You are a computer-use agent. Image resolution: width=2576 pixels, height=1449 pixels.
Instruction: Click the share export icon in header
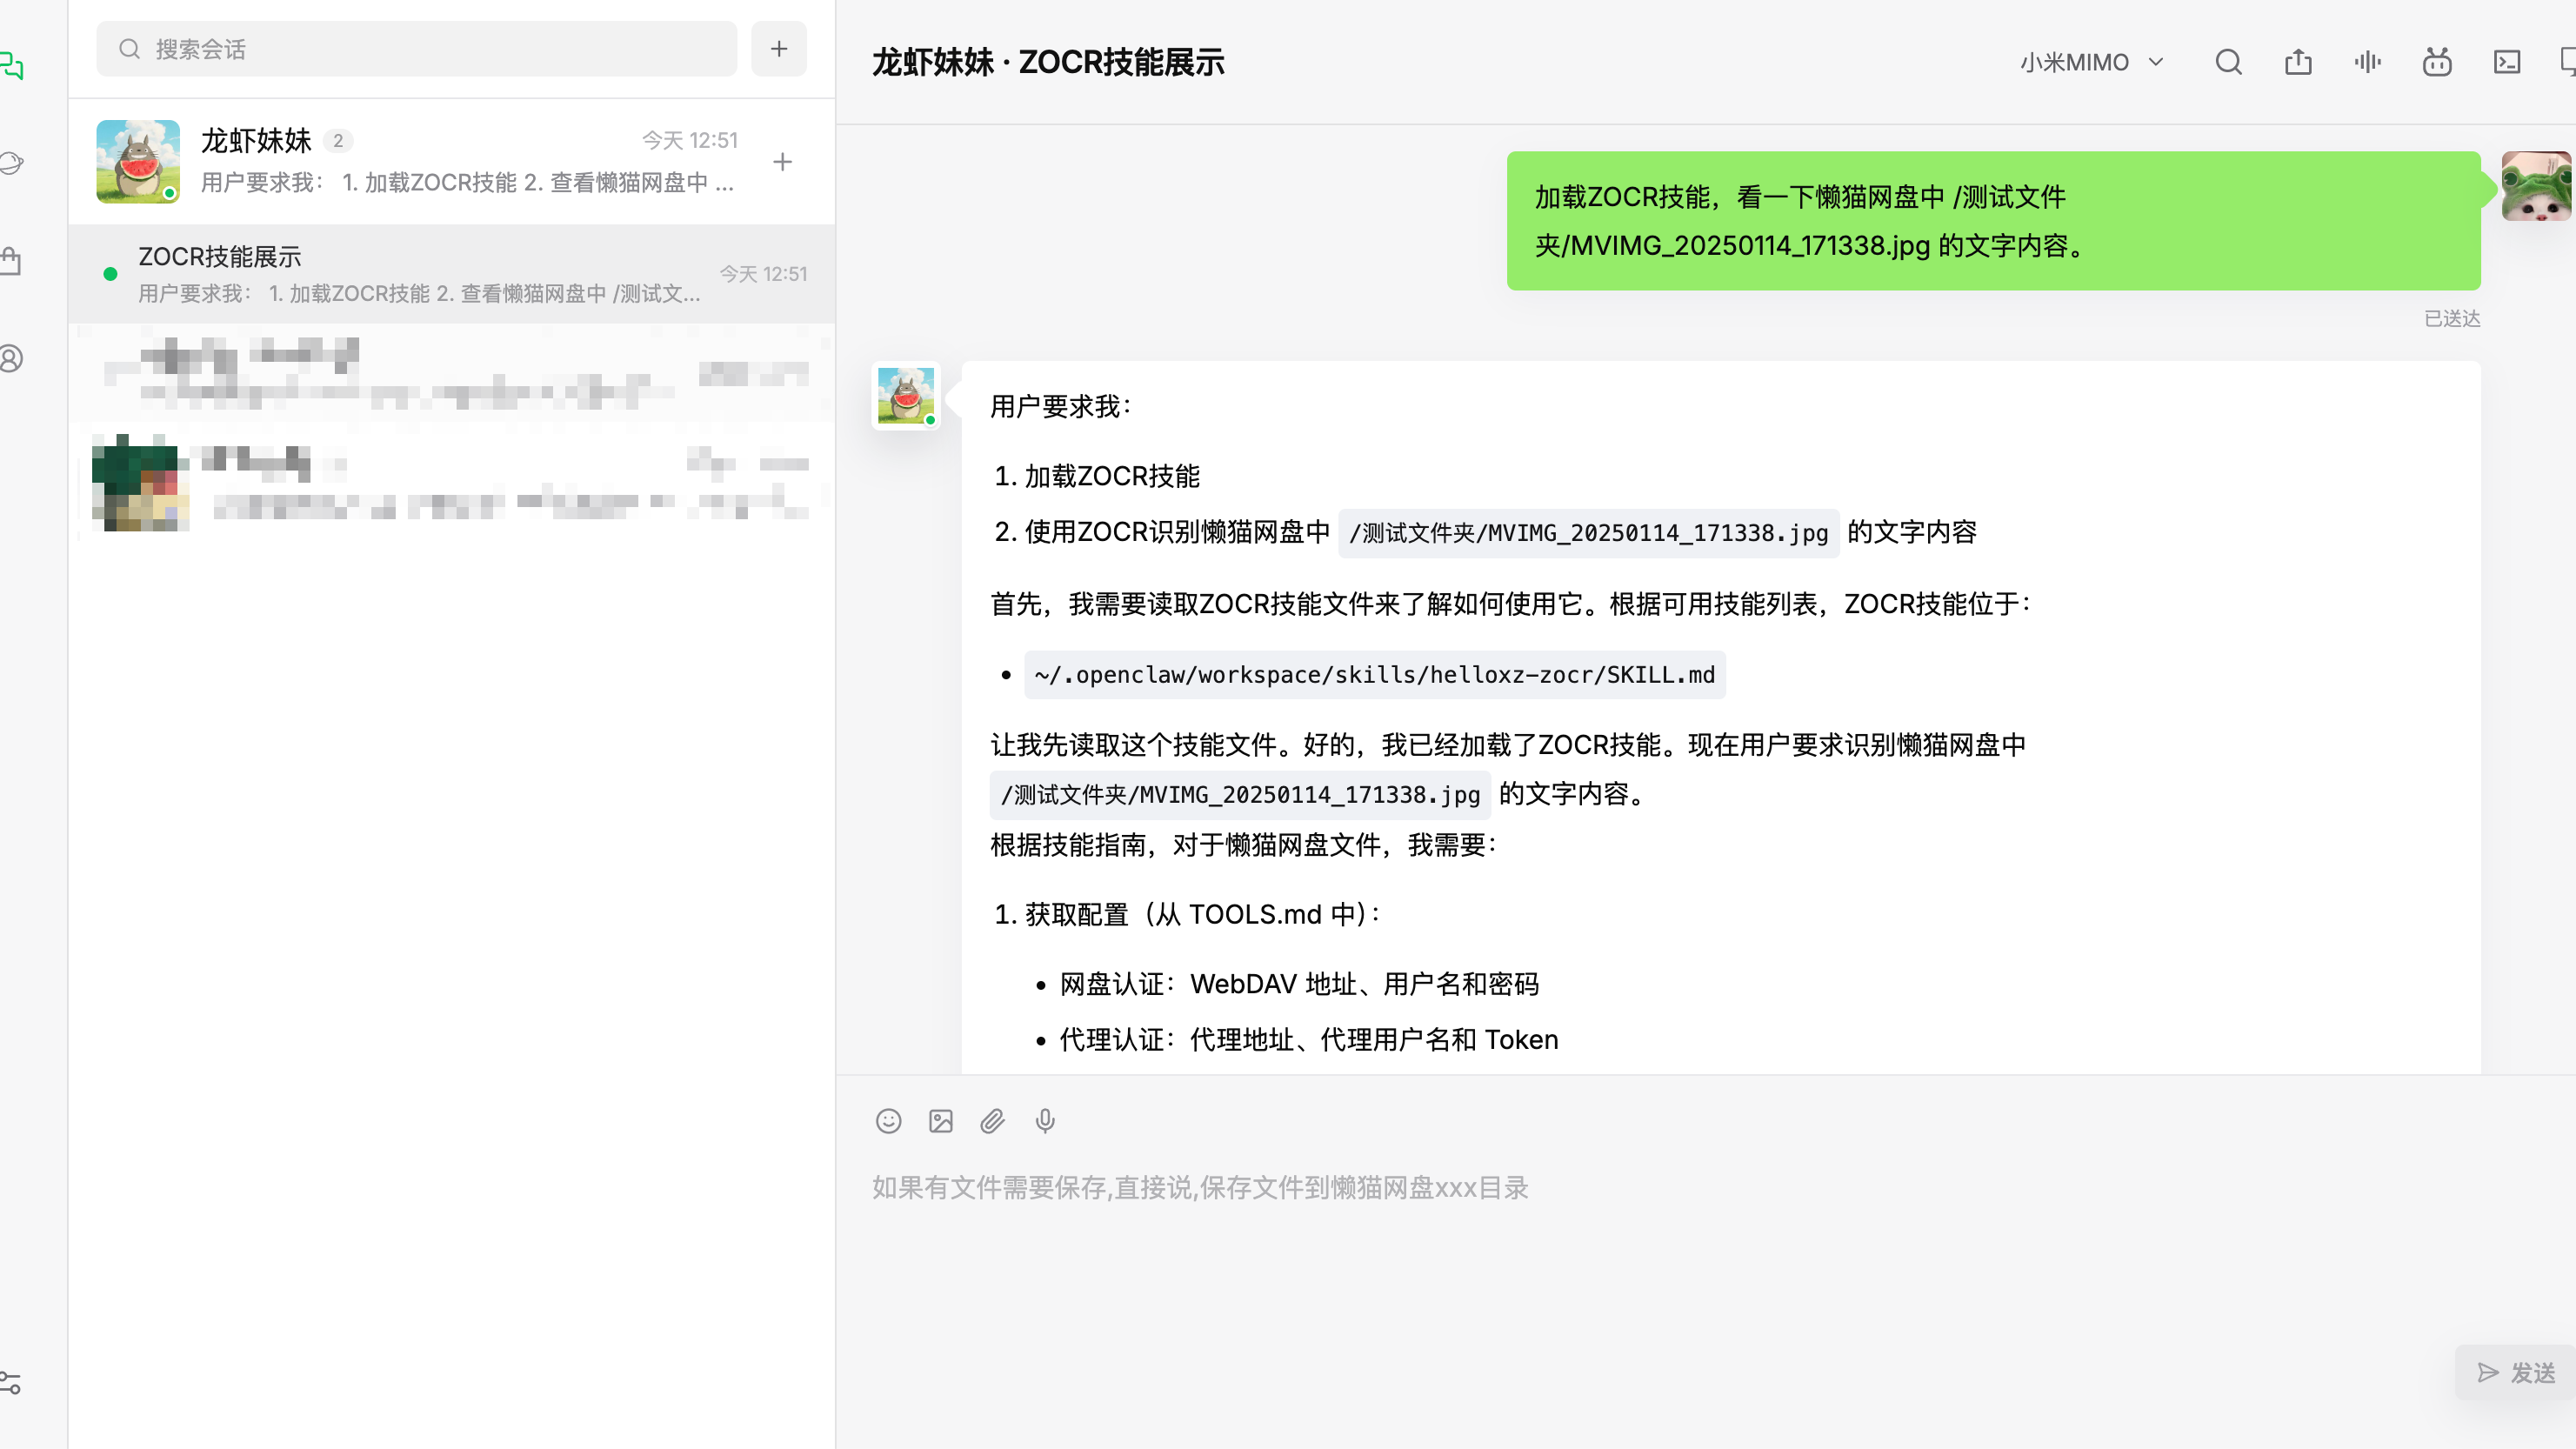click(x=2298, y=62)
